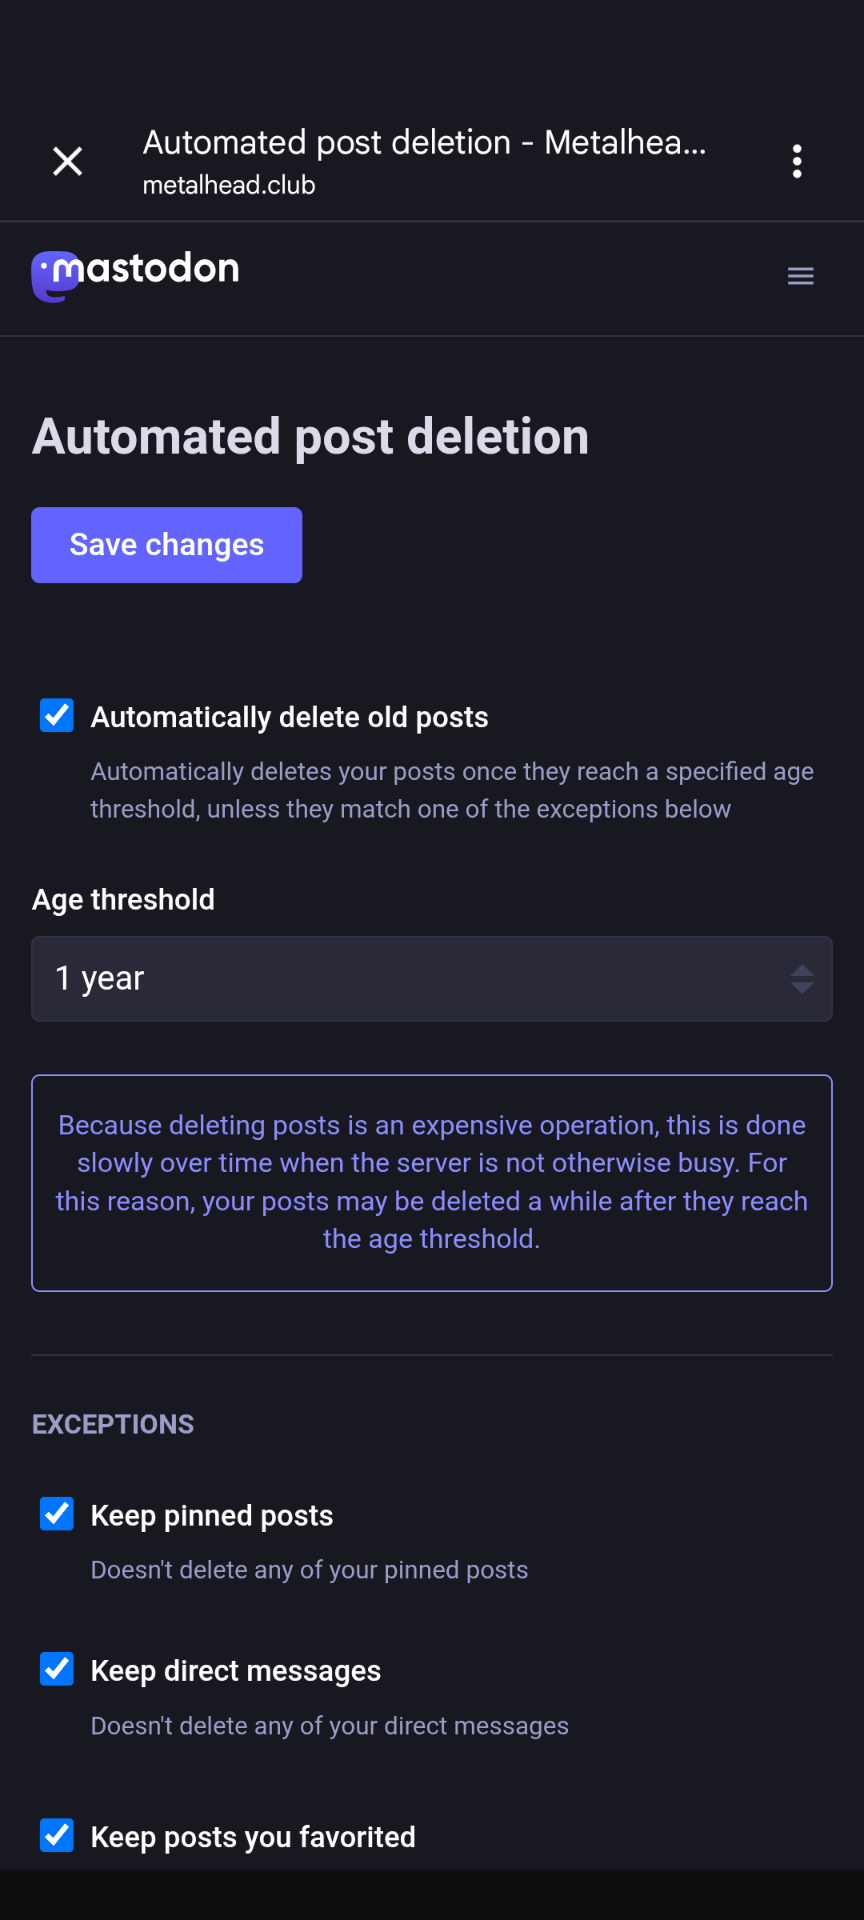Close the browser custom tab with X
The height and width of the screenshot is (1920, 864).
tap(67, 161)
